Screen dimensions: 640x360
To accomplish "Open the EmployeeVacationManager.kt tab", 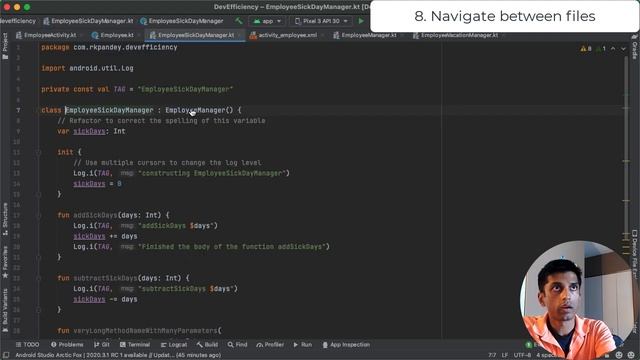I will pos(458,35).
